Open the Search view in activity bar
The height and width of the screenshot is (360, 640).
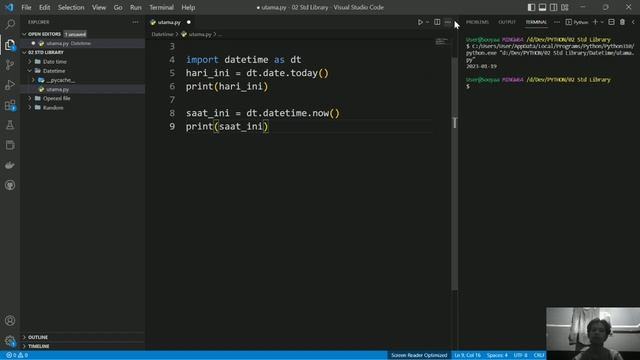tap(10, 24)
